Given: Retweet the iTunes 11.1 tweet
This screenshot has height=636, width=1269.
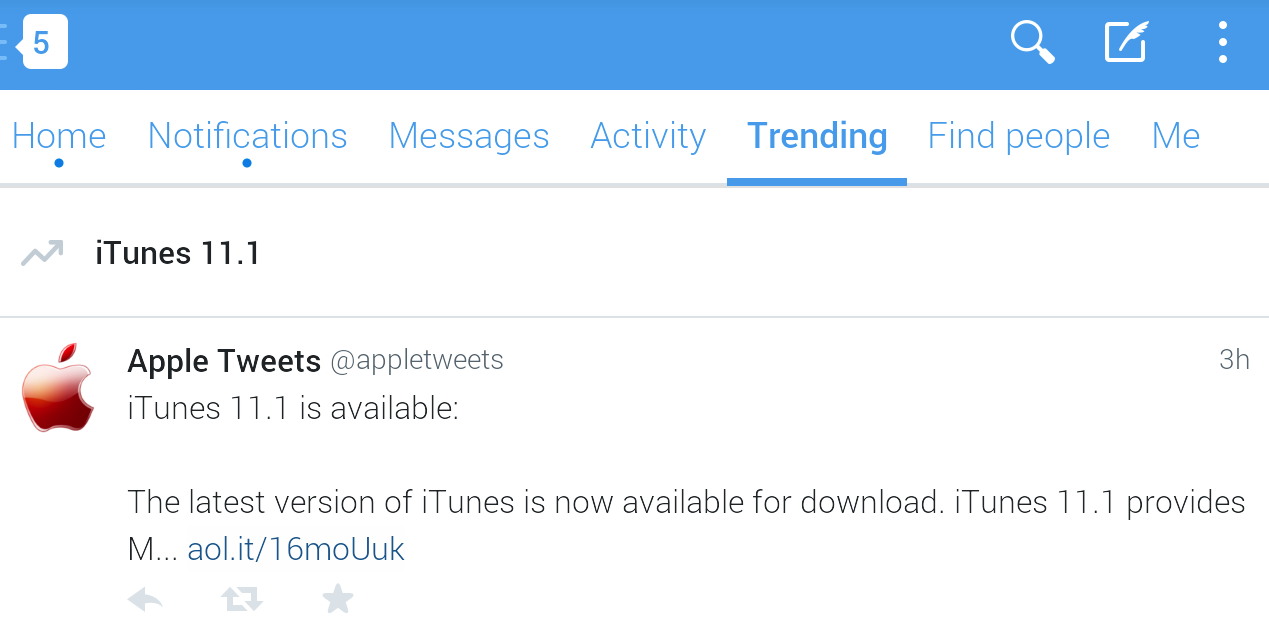Looking at the screenshot, I should (241, 599).
